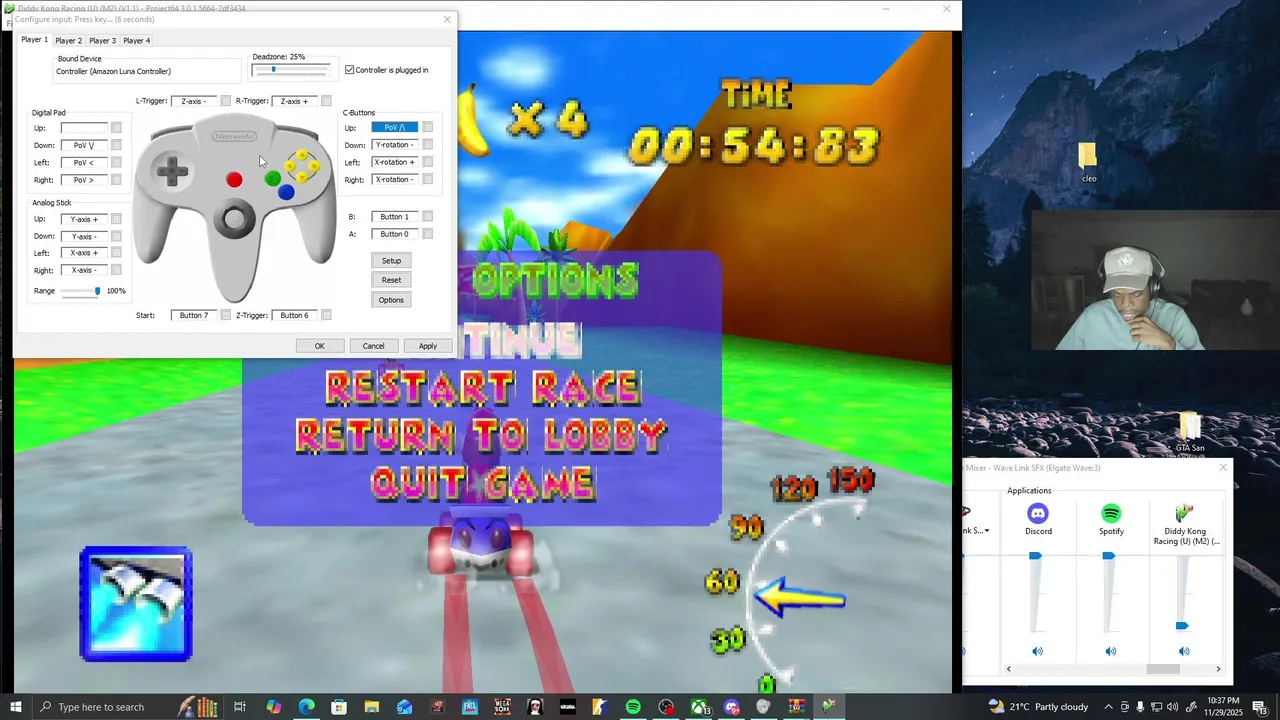This screenshot has height=720, width=1280.
Task: Tick the checkbox beside the B button mapping
Action: [427, 216]
